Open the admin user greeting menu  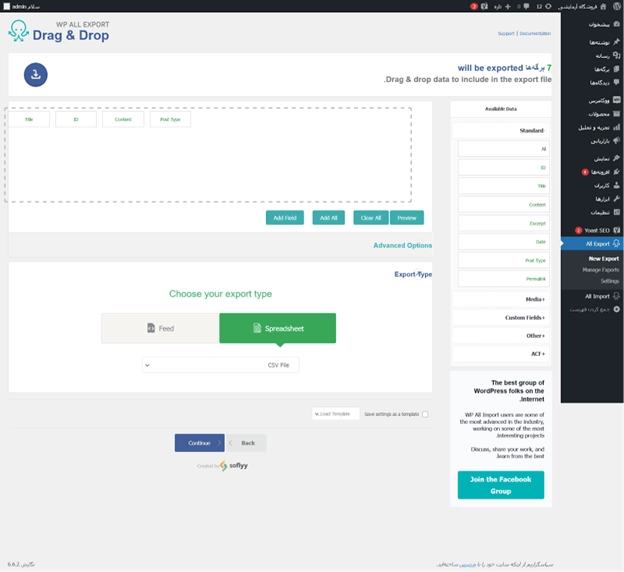21,6
